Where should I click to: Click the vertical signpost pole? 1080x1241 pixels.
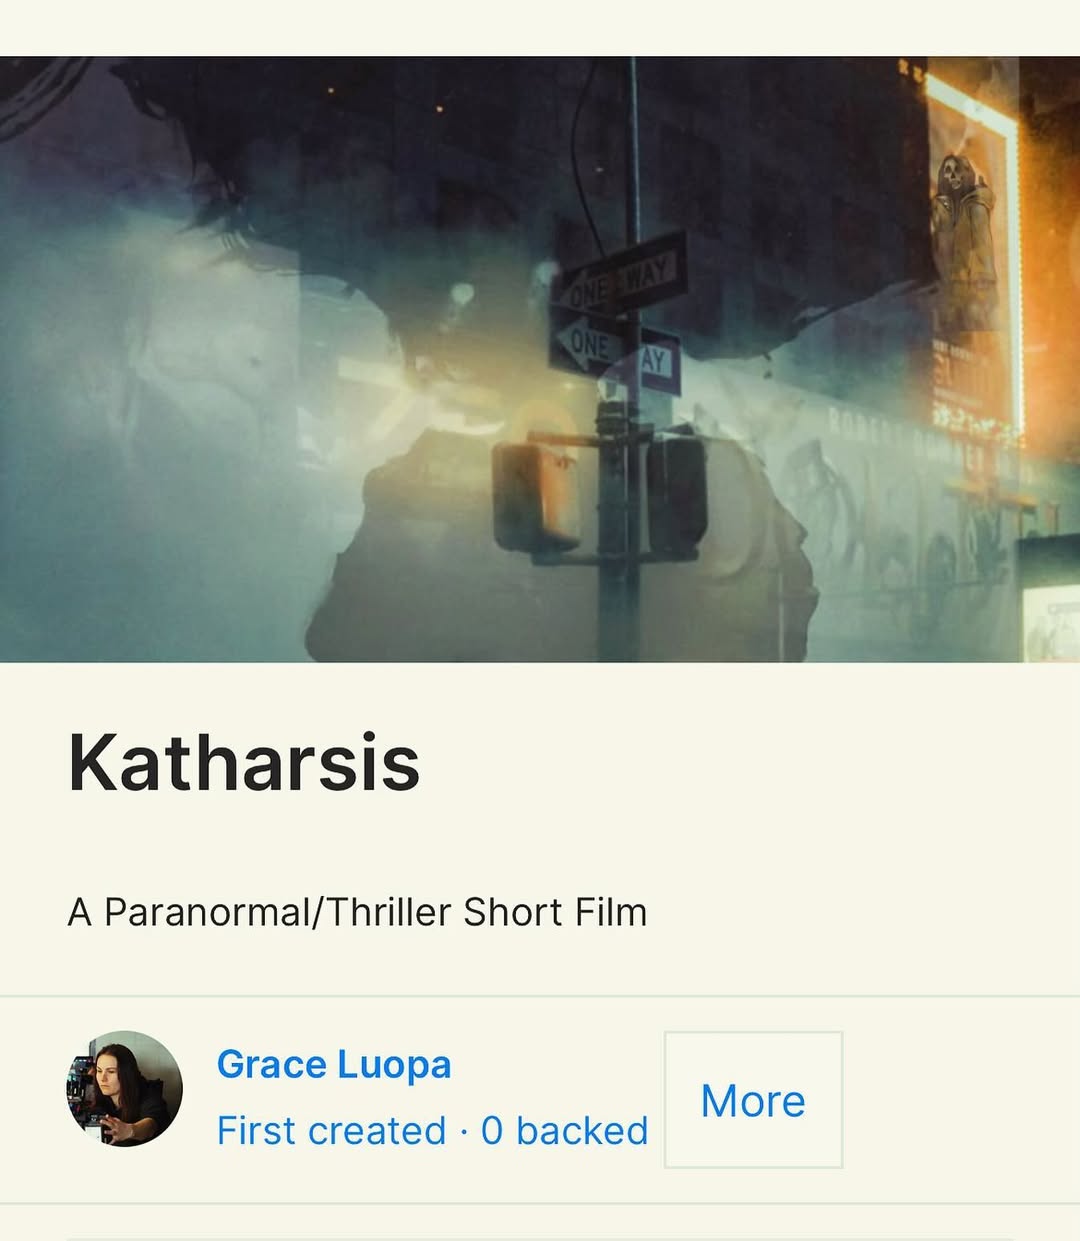click(632, 360)
